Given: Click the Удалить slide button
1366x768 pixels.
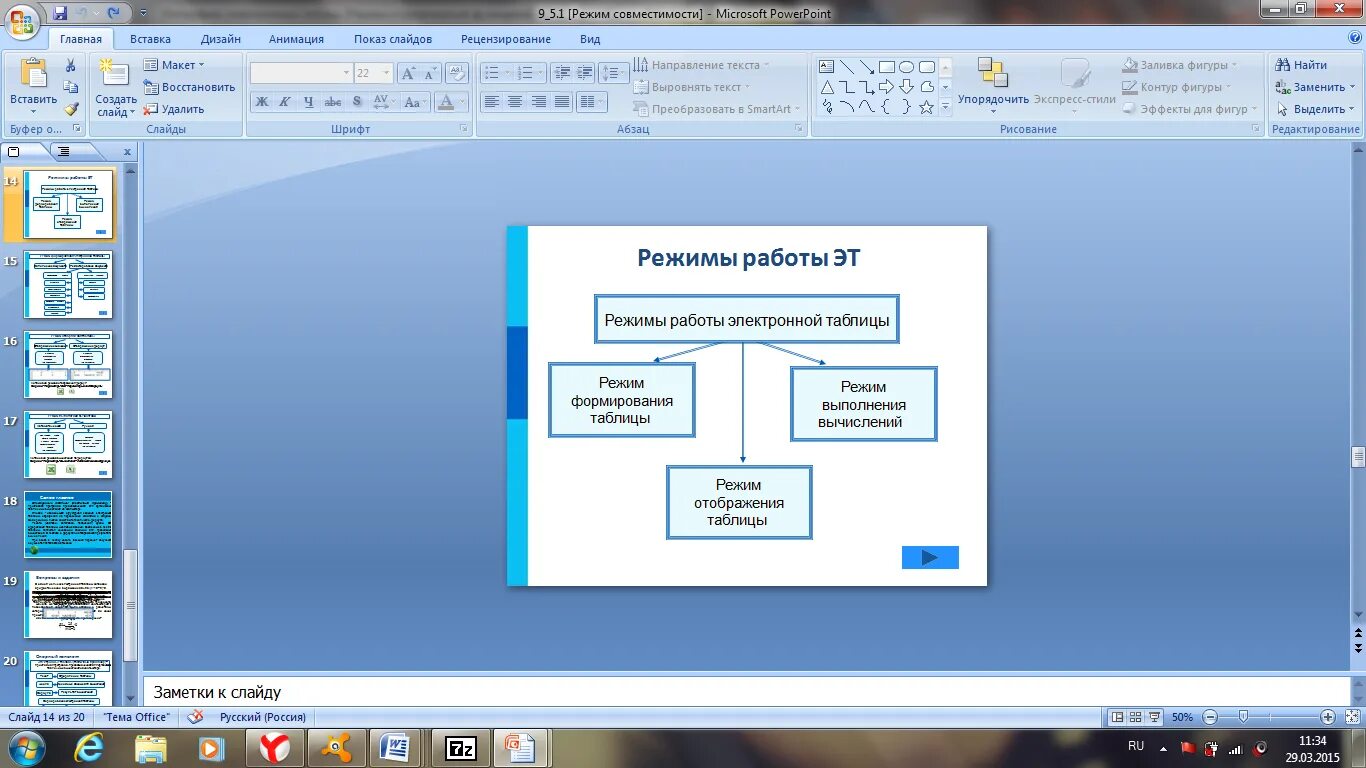Looking at the screenshot, I should 174,109.
